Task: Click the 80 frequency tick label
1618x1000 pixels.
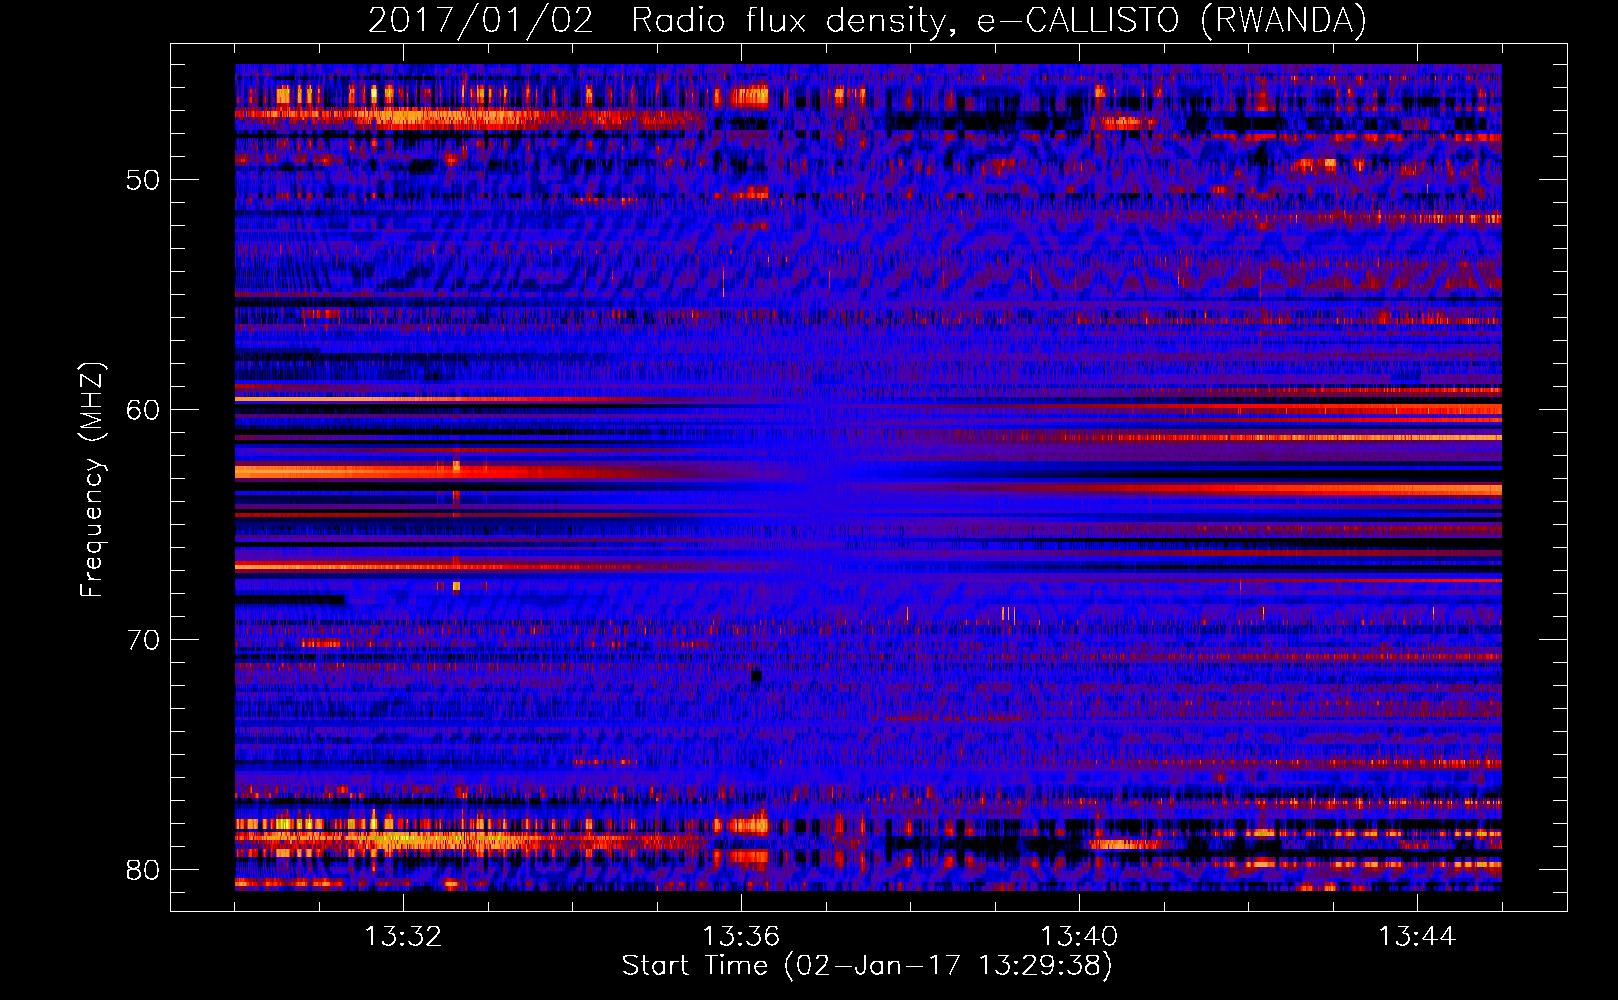Action: point(143,870)
